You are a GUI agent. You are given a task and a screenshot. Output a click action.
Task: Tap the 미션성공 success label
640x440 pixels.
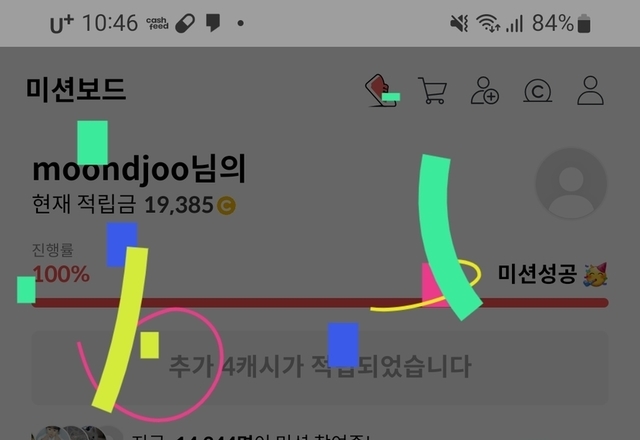click(x=537, y=274)
